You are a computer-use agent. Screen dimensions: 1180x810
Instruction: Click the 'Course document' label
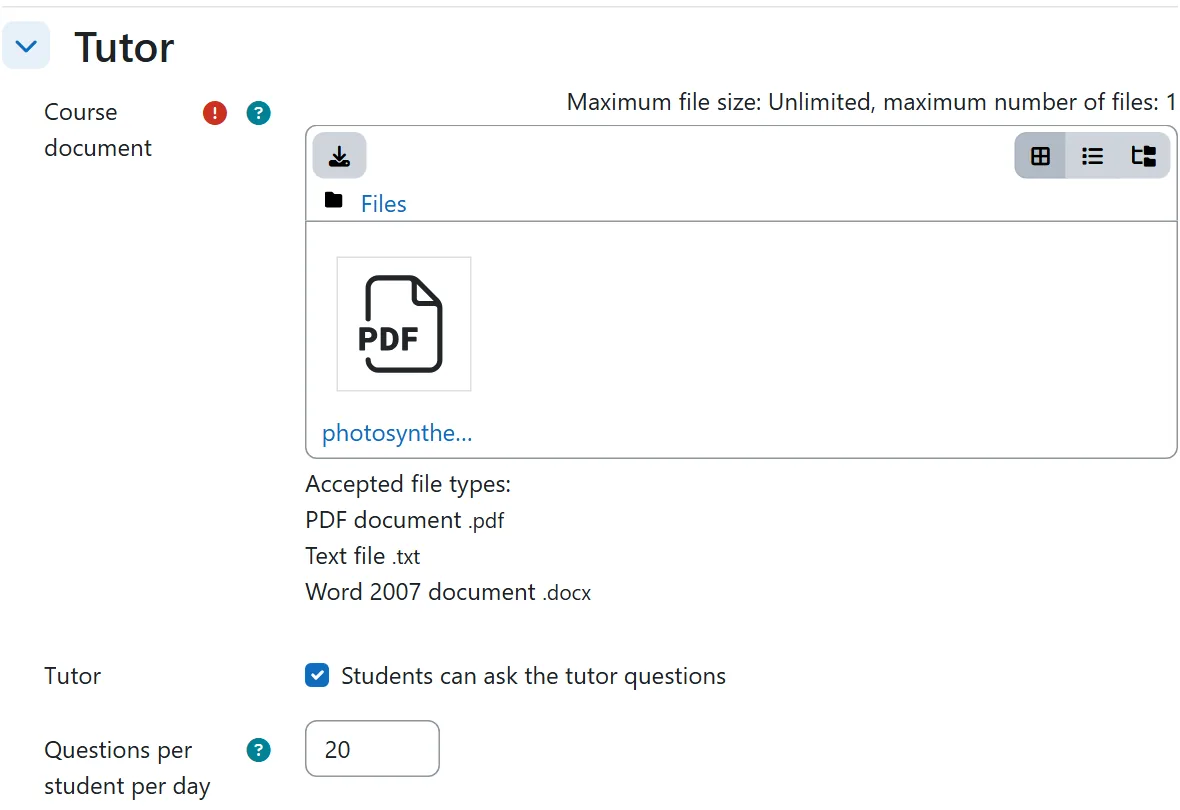(x=98, y=130)
